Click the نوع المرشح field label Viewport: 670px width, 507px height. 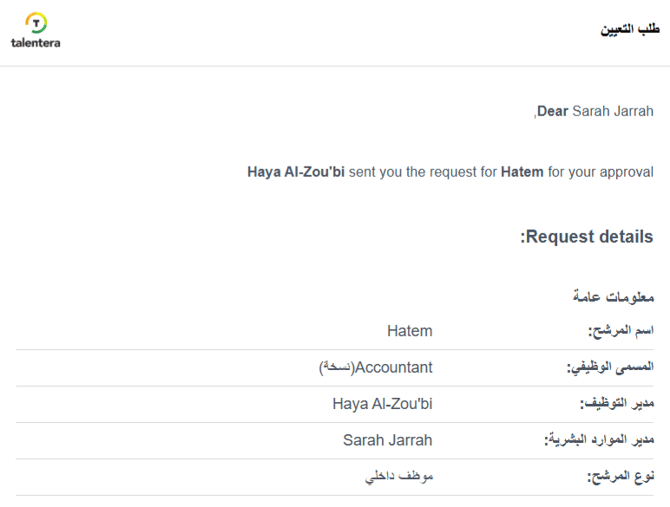622,476
